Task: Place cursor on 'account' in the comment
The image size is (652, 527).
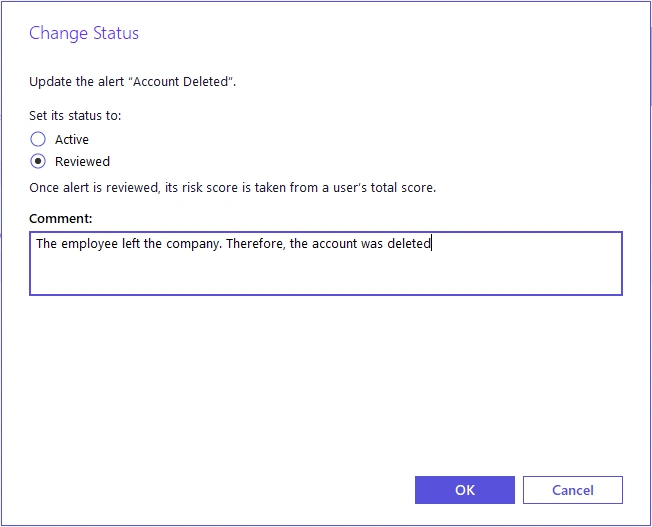Action: pyautogui.click(x=334, y=243)
